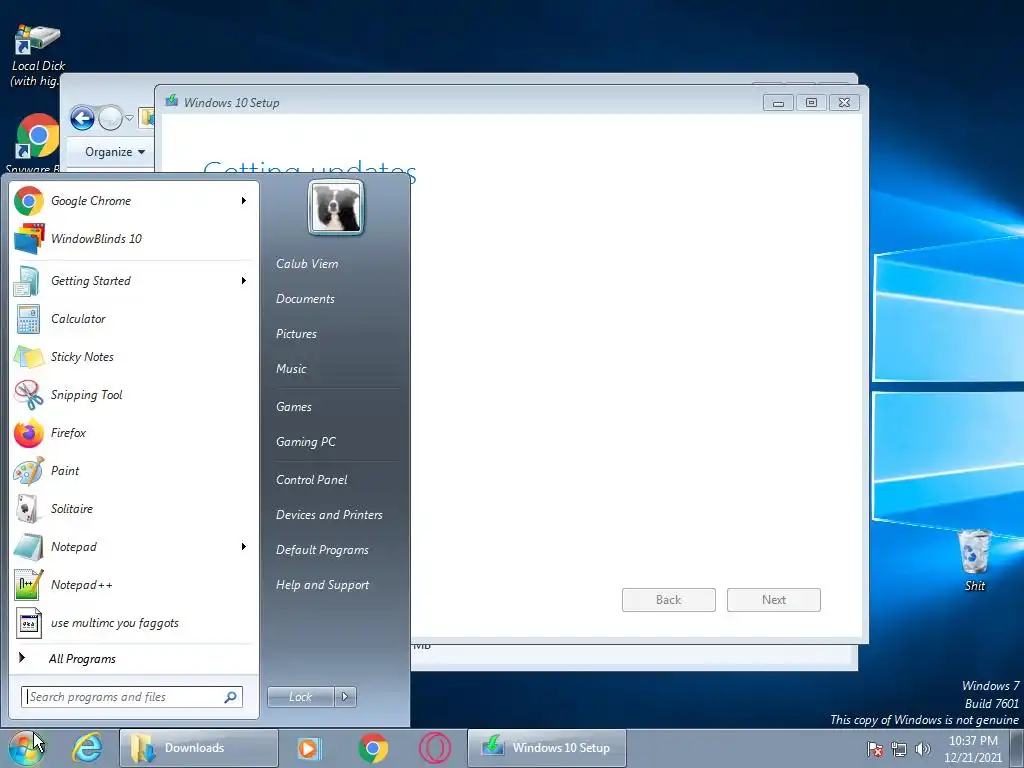Expand the Notepad recent files arrow

(x=244, y=546)
